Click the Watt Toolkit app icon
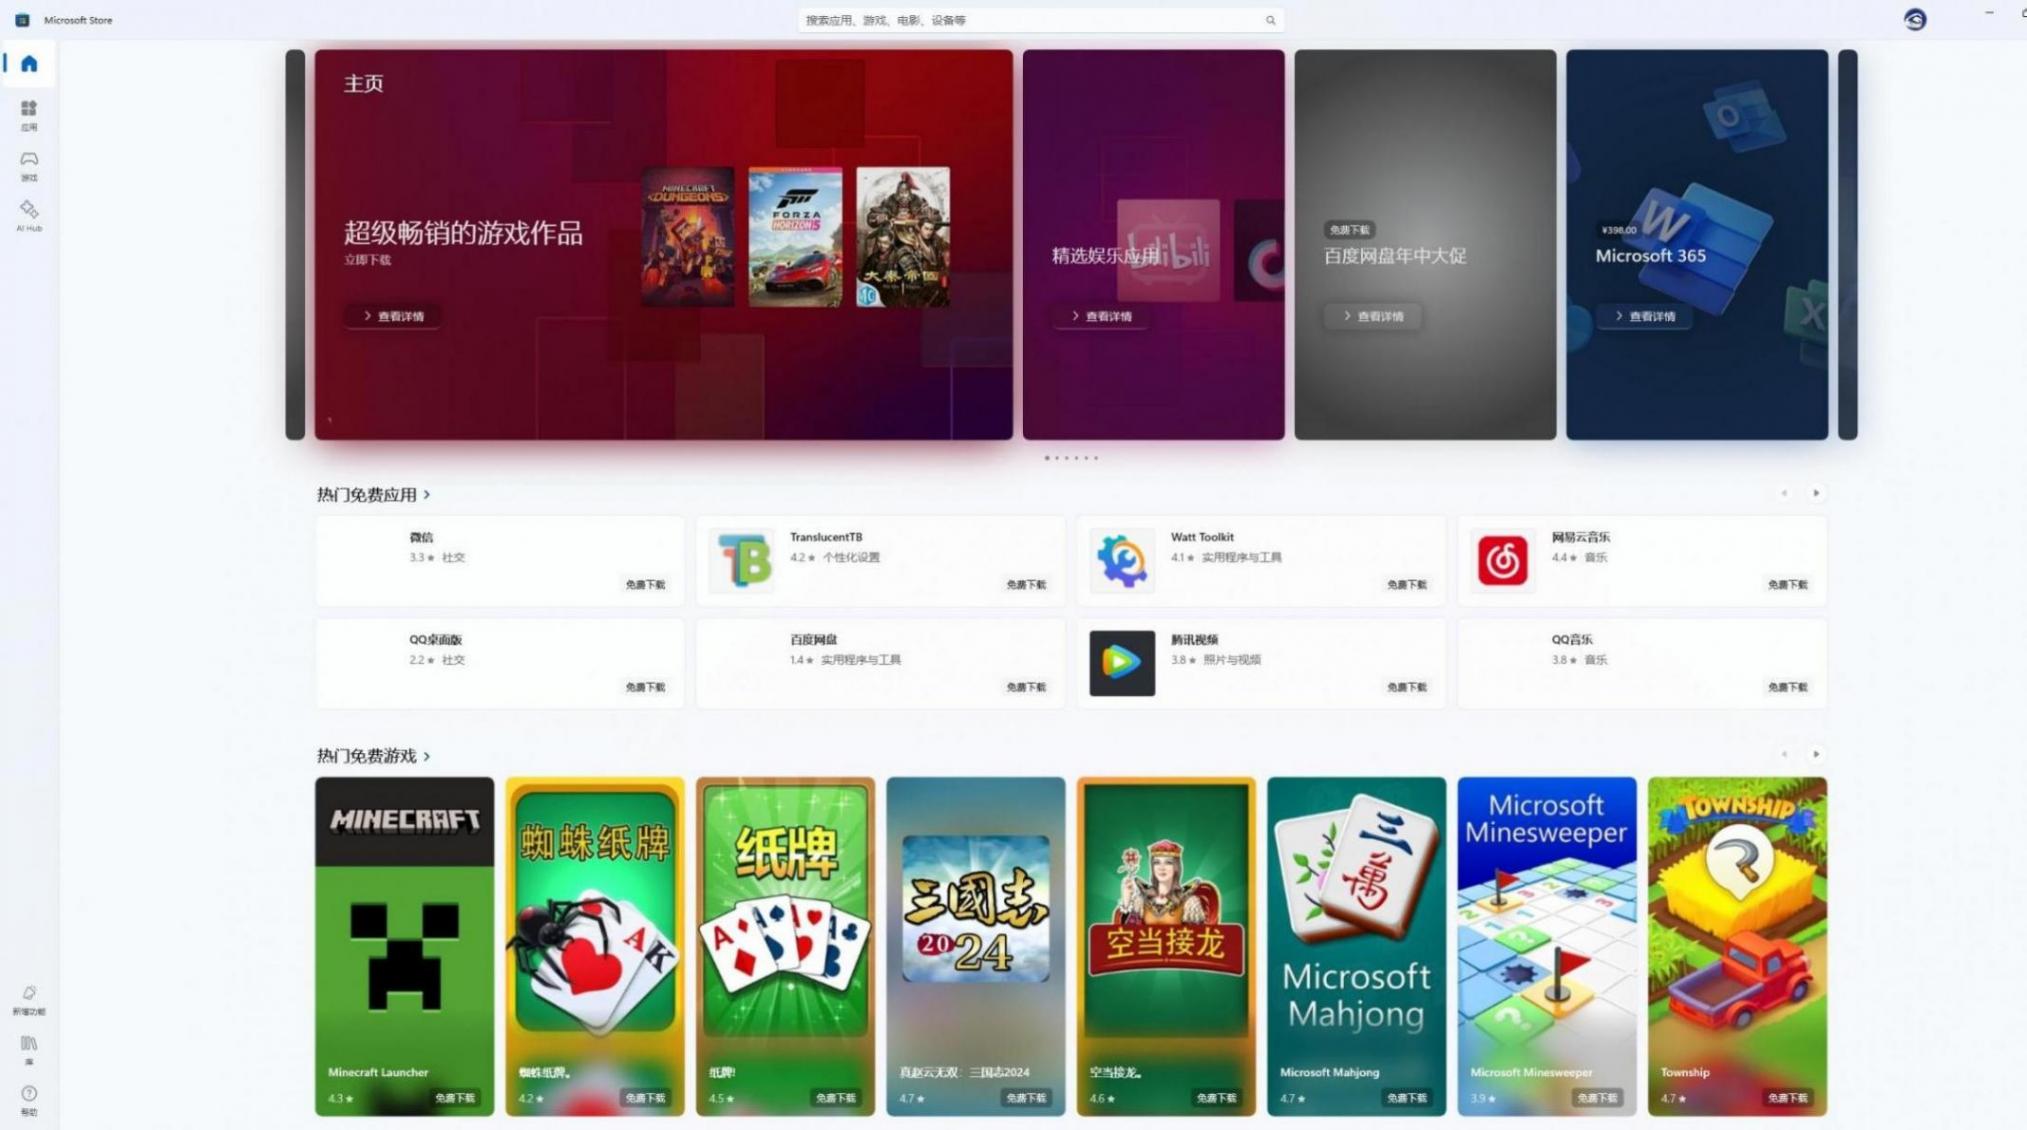 pyautogui.click(x=1121, y=560)
